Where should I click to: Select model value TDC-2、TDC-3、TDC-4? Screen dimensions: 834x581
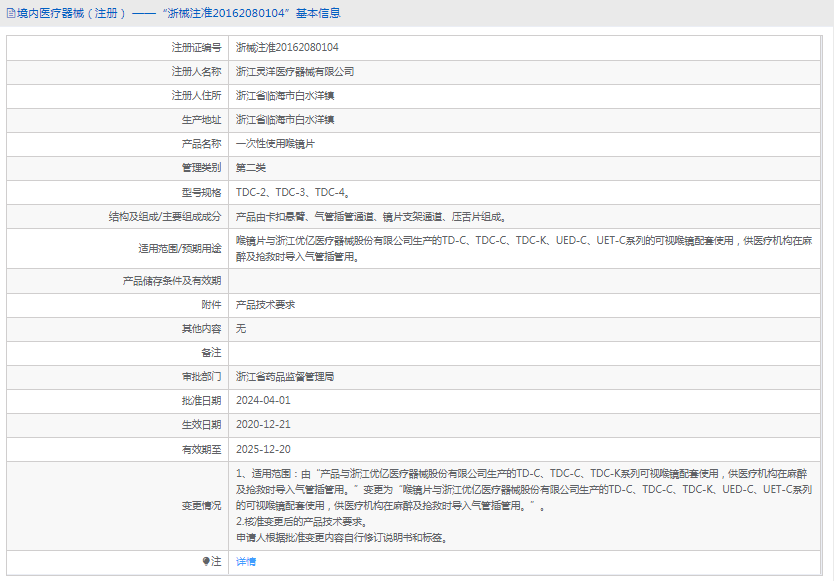click(x=293, y=192)
